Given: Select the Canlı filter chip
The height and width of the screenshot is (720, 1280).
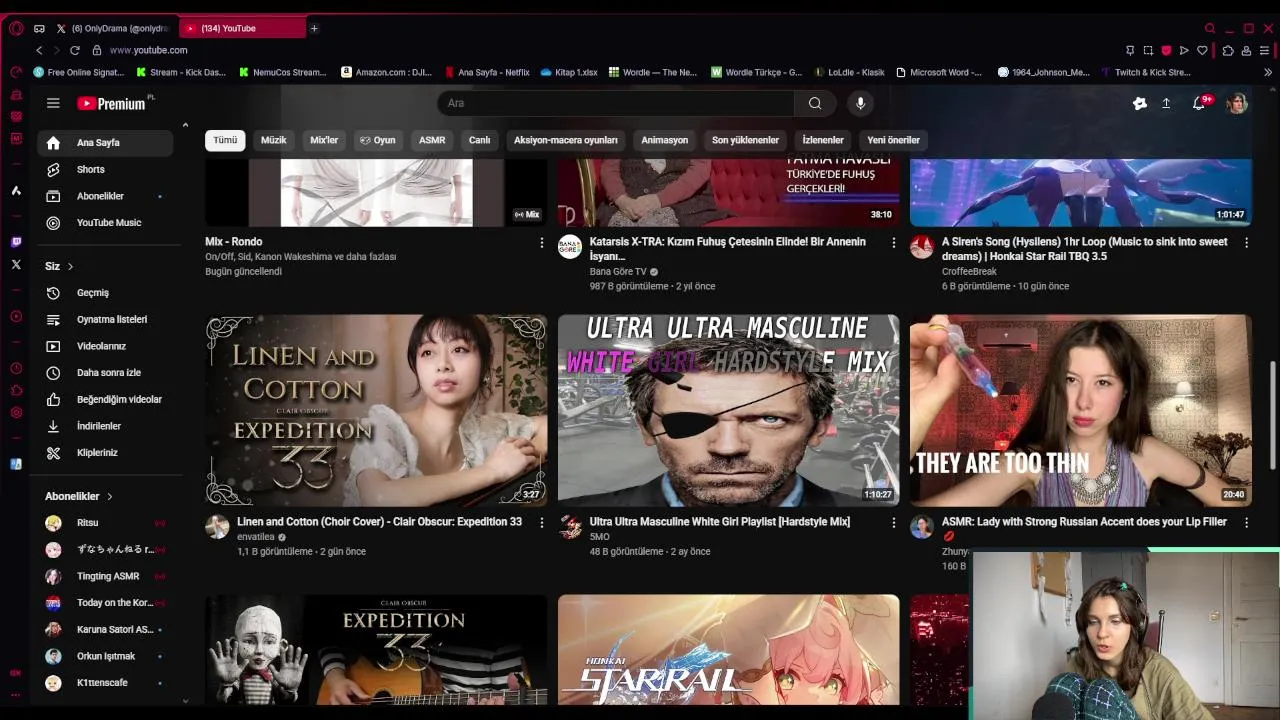Looking at the screenshot, I should coord(480,140).
